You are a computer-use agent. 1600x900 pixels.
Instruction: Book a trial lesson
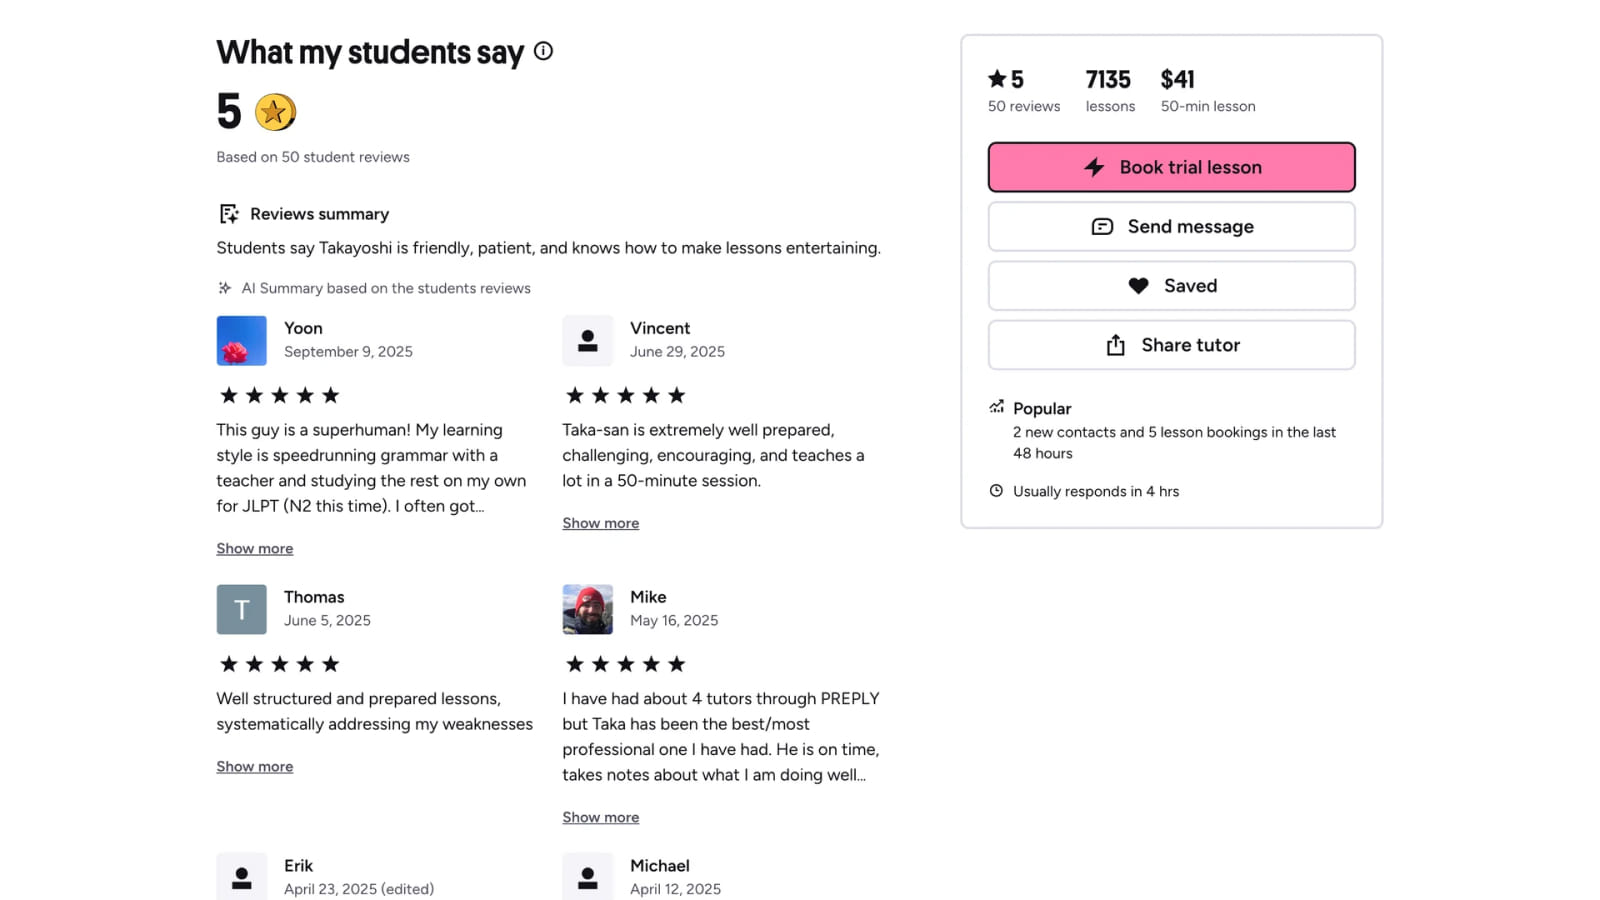coord(1171,167)
